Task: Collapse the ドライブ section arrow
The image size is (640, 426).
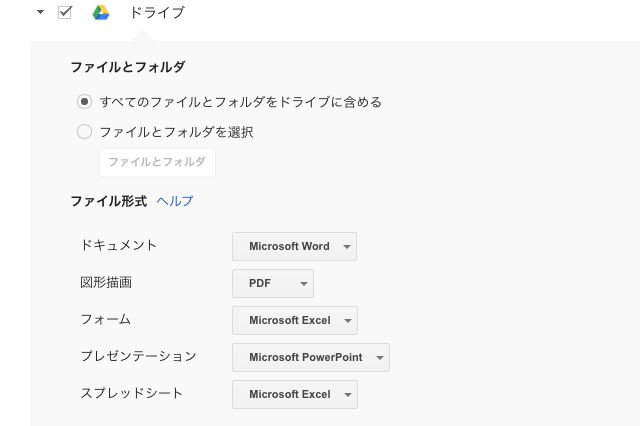Action: pos(40,12)
